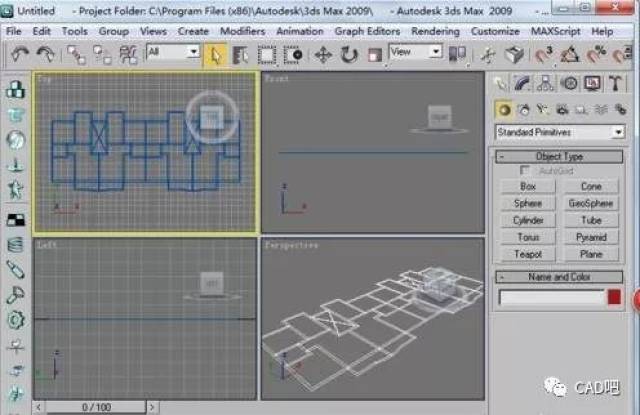The height and width of the screenshot is (415, 640).
Task: Select the Helpers category icon
Action: pyautogui.click(x=582, y=110)
